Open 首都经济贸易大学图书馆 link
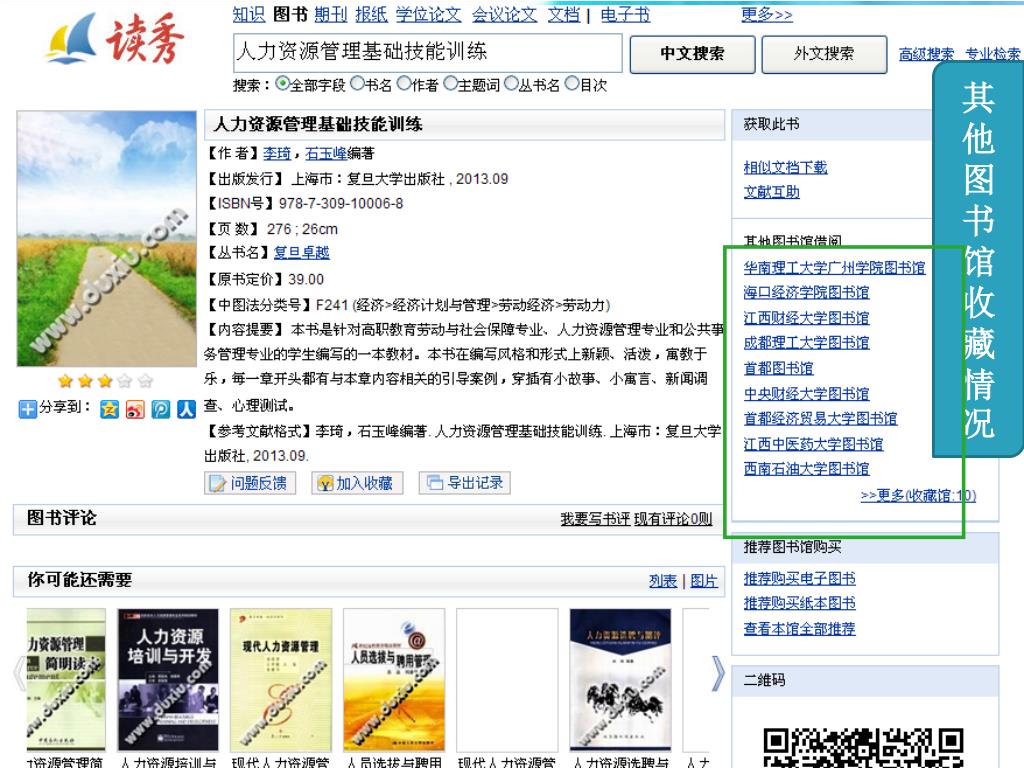The height and width of the screenshot is (768, 1024). coord(820,419)
